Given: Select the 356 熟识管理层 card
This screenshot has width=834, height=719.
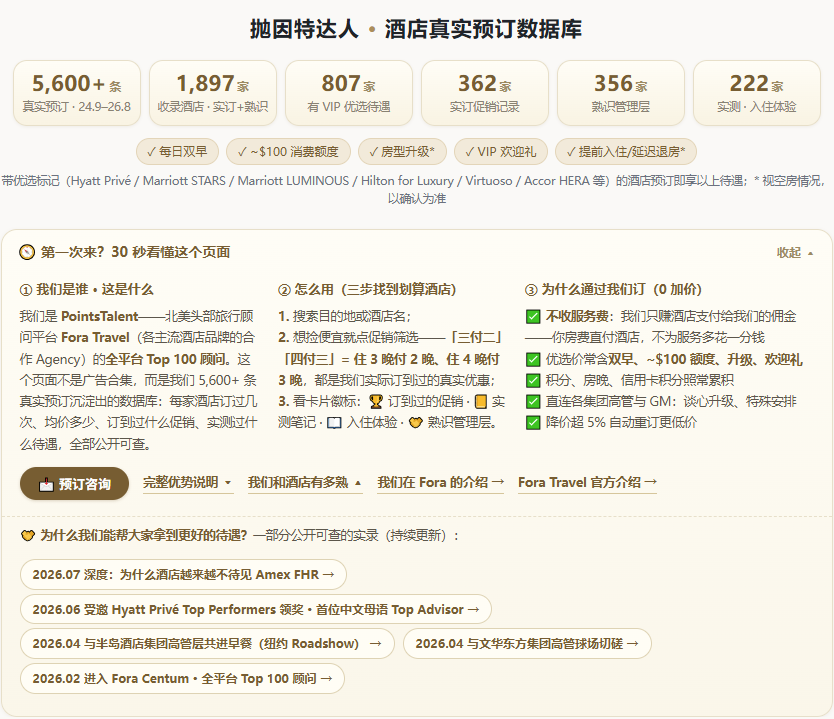Looking at the screenshot, I should point(621,93).
